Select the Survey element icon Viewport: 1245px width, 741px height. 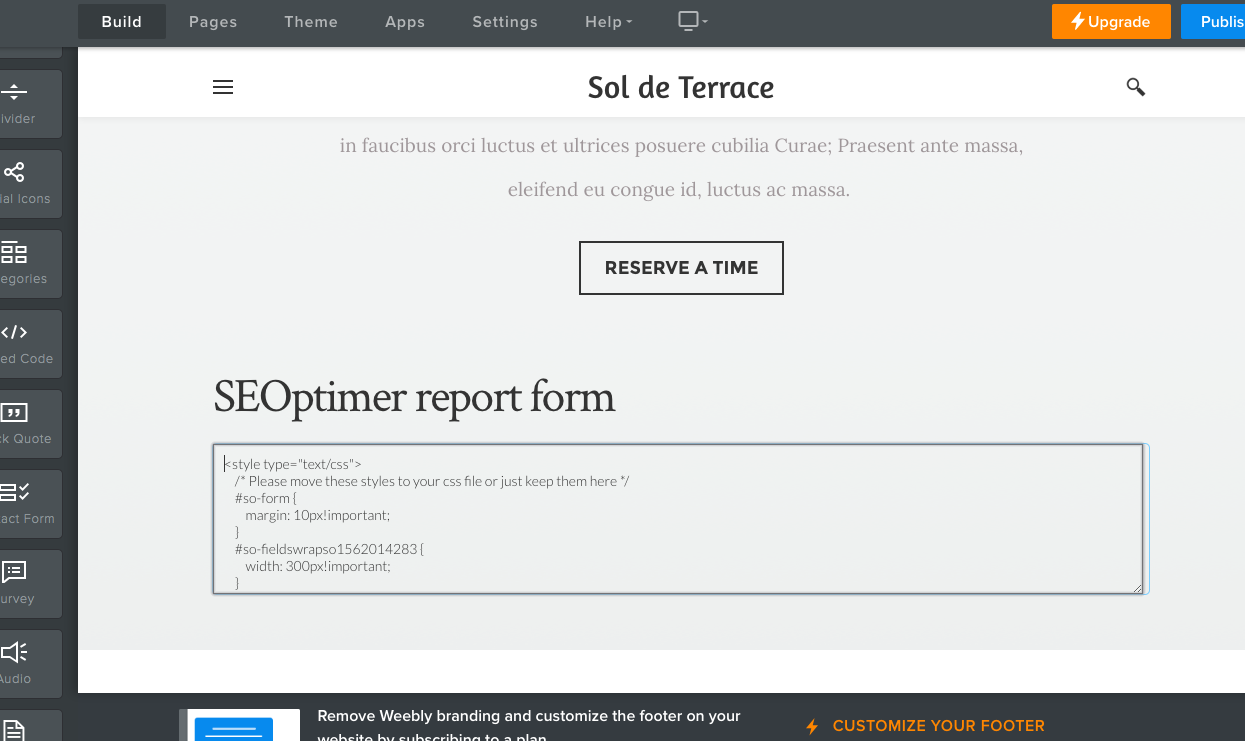click(x=15, y=573)
